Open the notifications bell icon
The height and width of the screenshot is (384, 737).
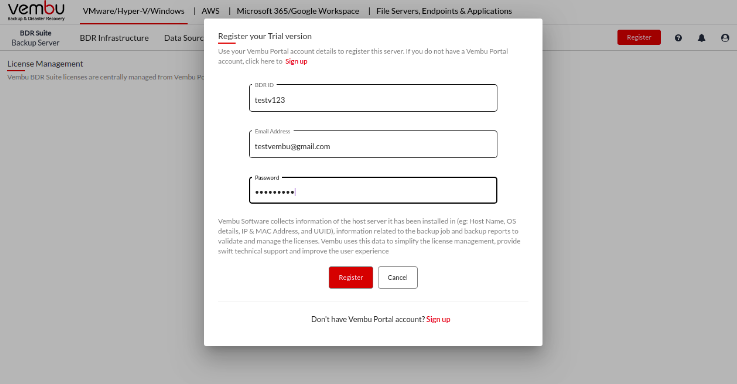tap(701, 38)
